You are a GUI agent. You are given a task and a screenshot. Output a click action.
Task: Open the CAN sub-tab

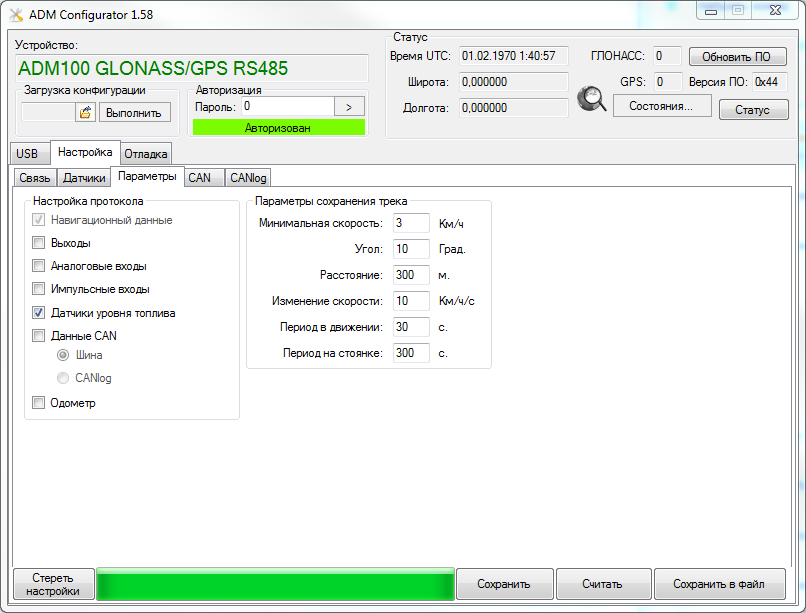click(x=204, y=178)
